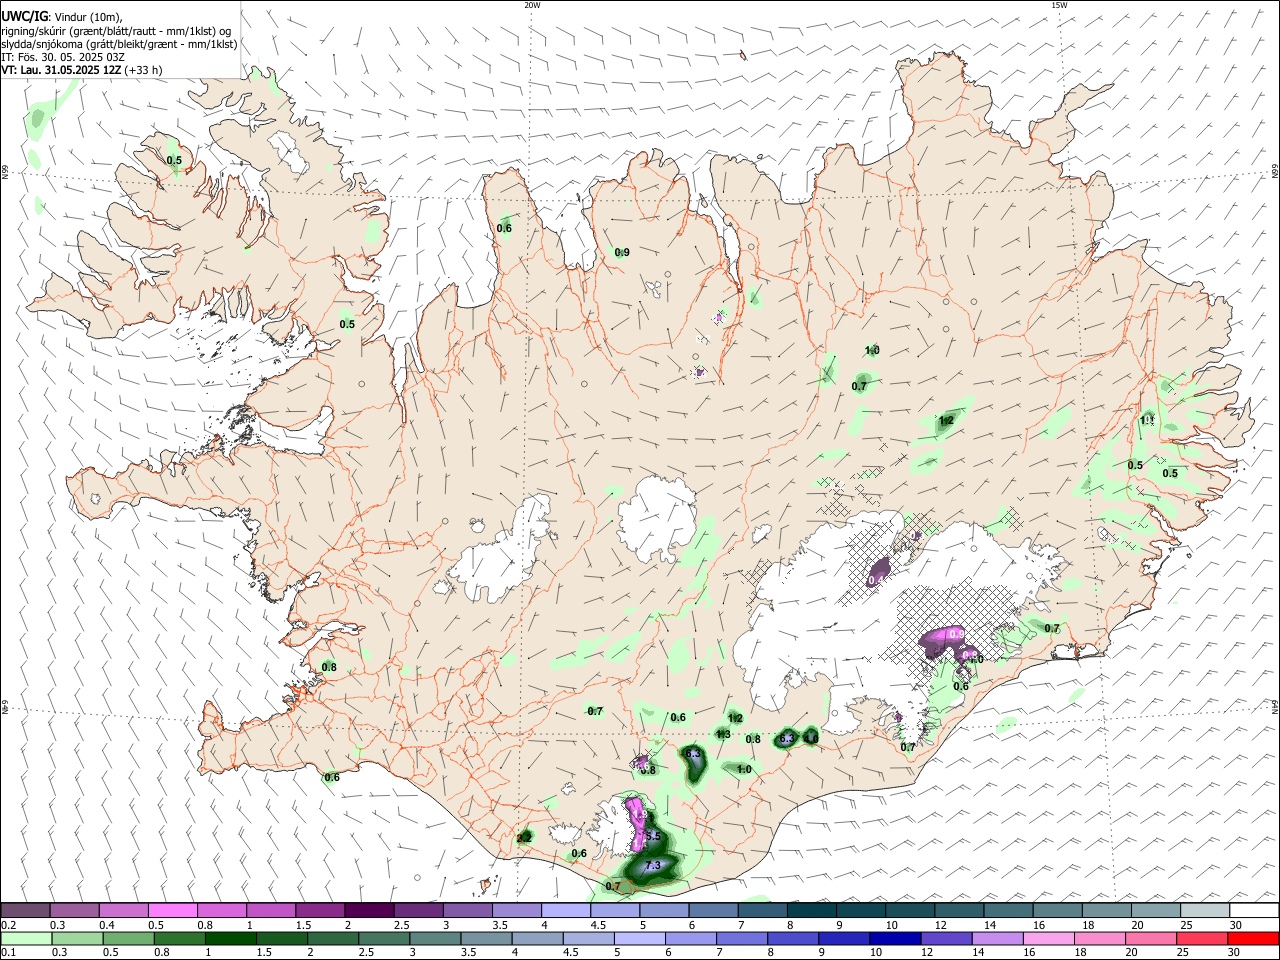Click the dark teal 8 swatch in upper legend row
Image resolution: width=1280 pixels, height=960 pixels.
[x=812, y=910]
